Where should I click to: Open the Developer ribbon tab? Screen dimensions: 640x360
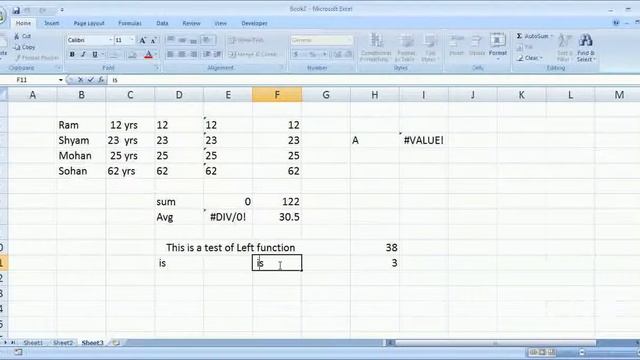[254, 23]
